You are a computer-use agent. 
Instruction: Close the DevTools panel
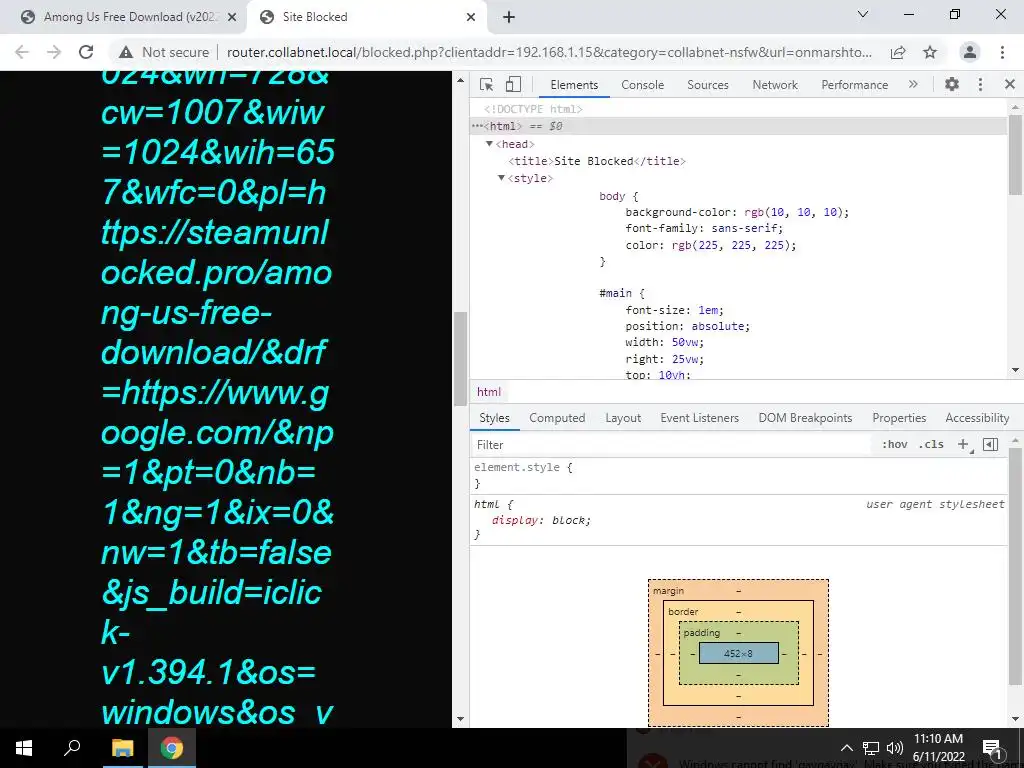[1010, 84]
